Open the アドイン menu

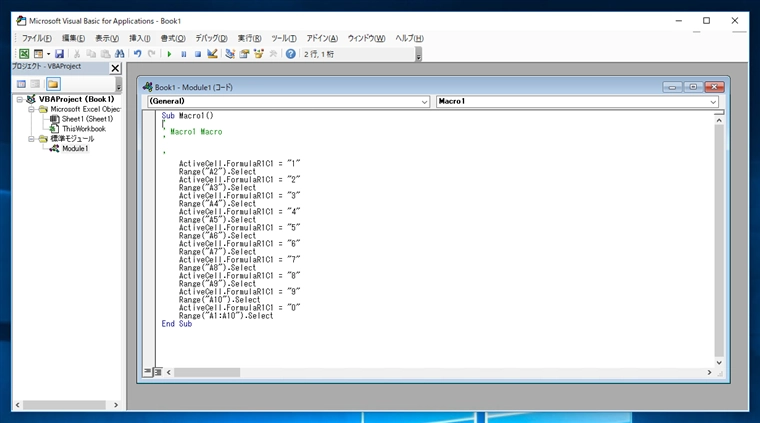click(322, 38)
